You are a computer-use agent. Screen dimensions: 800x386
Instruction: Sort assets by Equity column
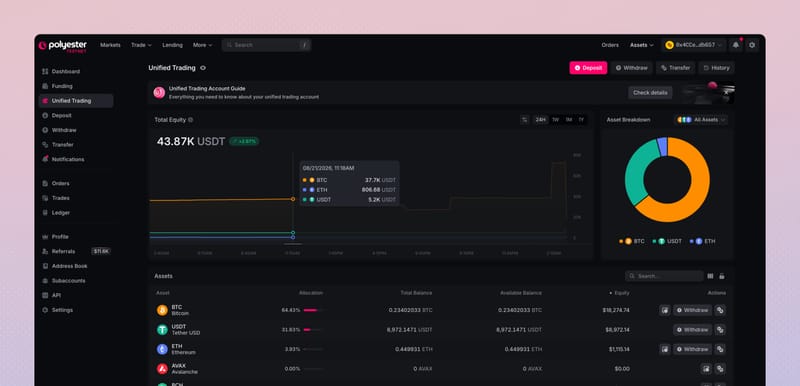[620, 293]
